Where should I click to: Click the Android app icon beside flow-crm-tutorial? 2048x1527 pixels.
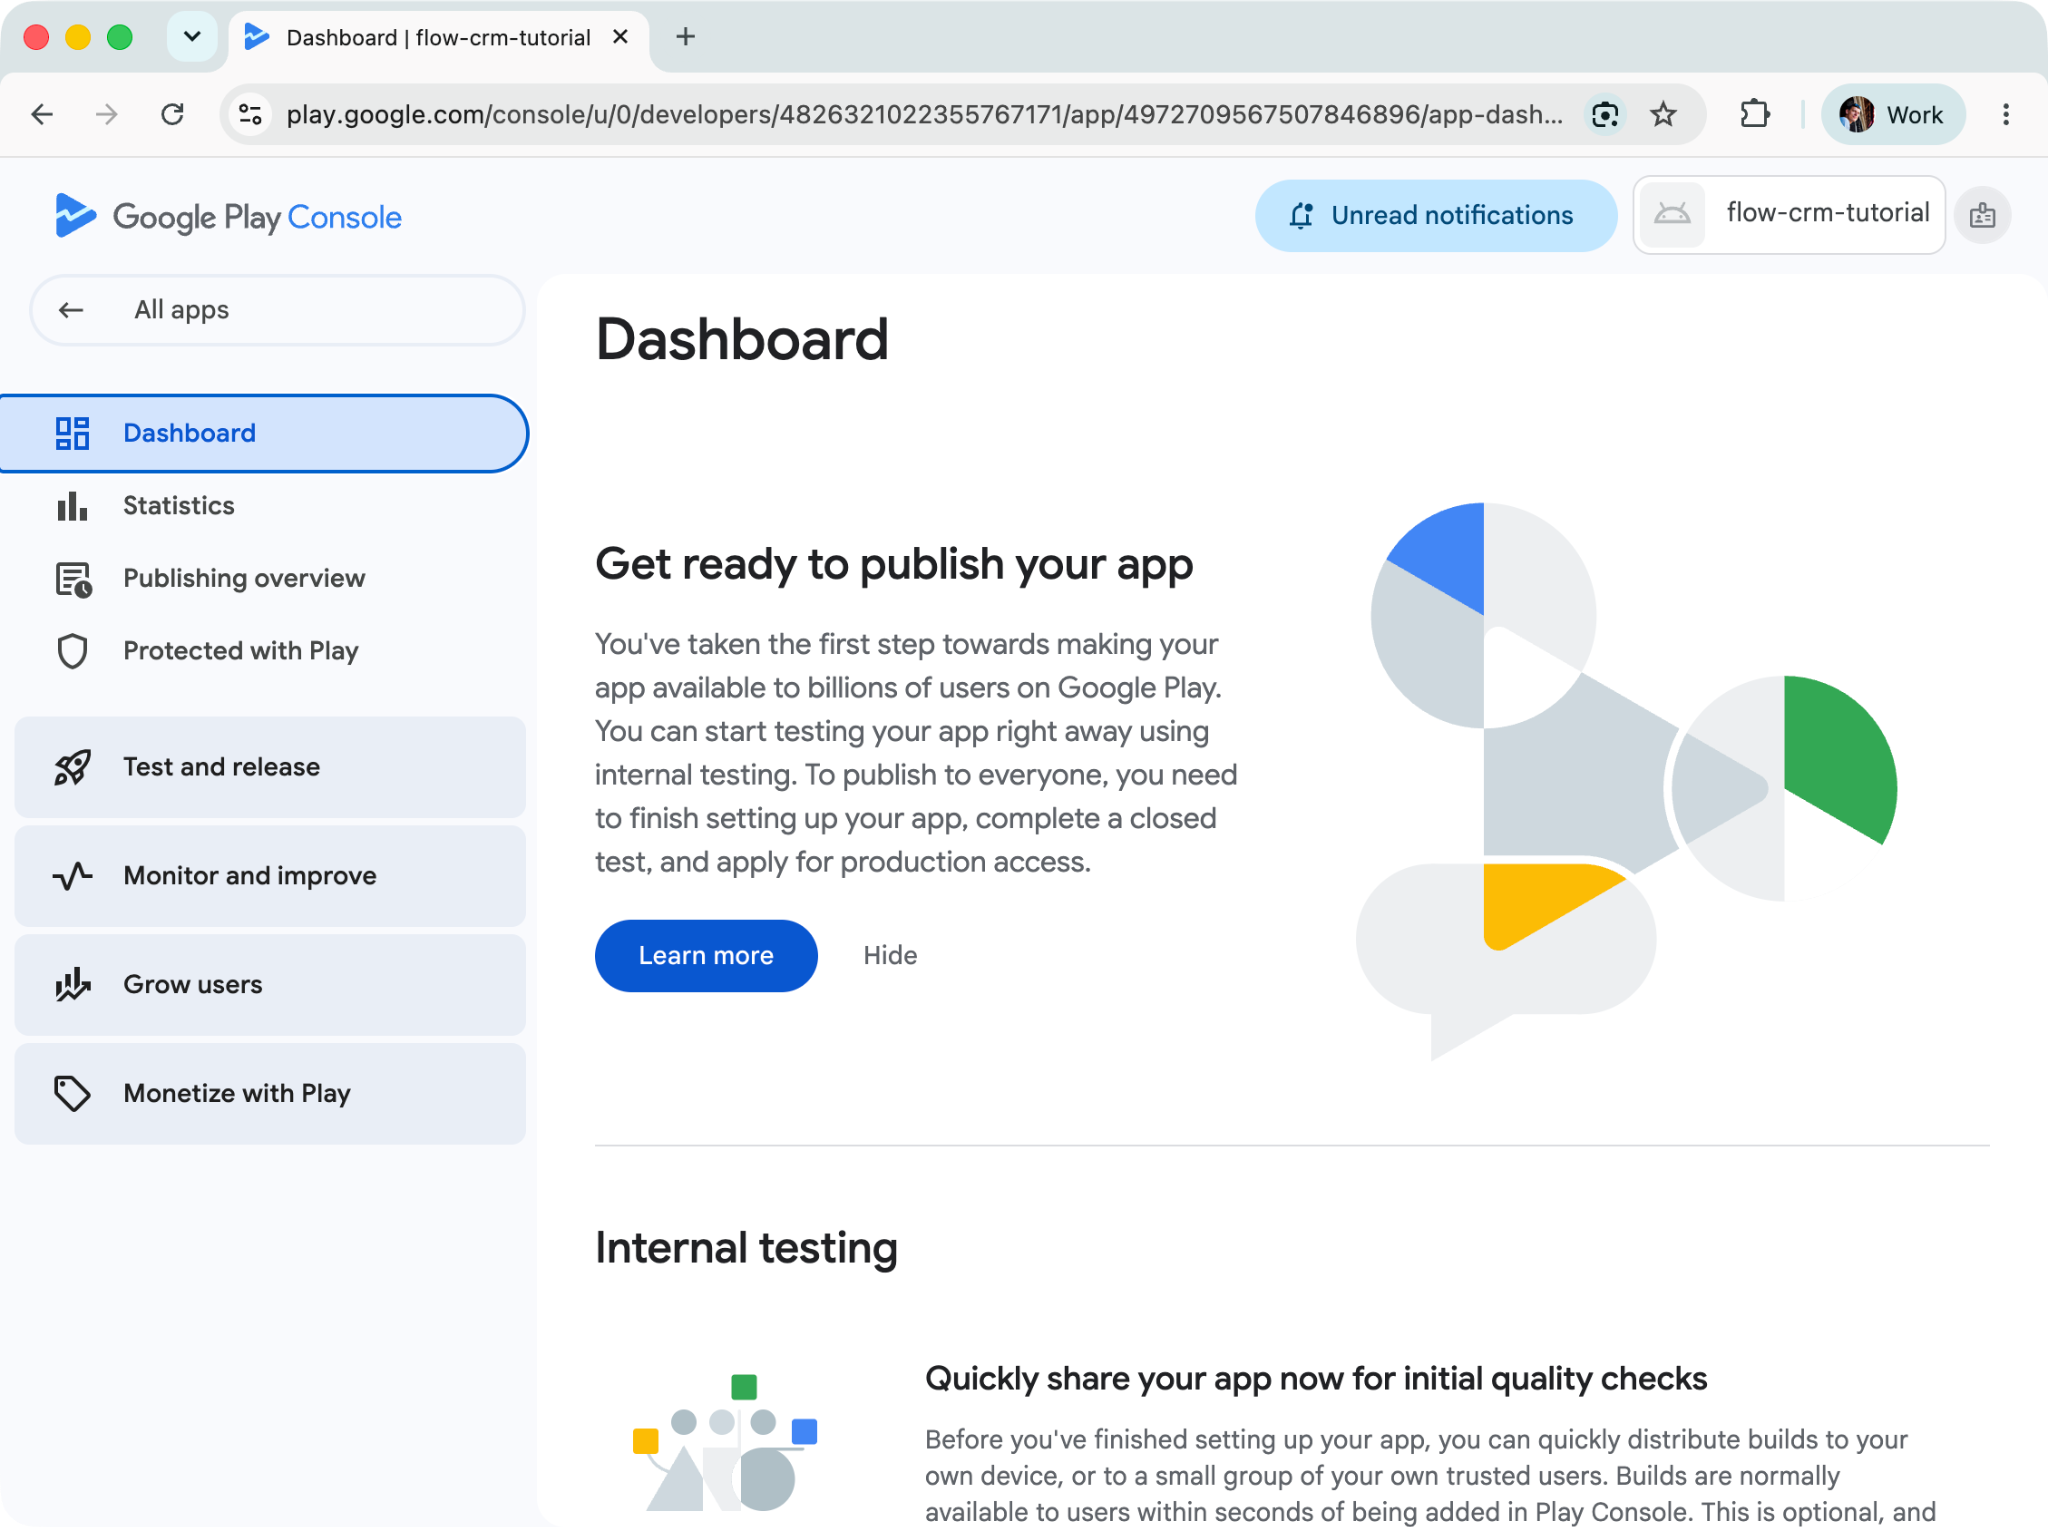1672,215
